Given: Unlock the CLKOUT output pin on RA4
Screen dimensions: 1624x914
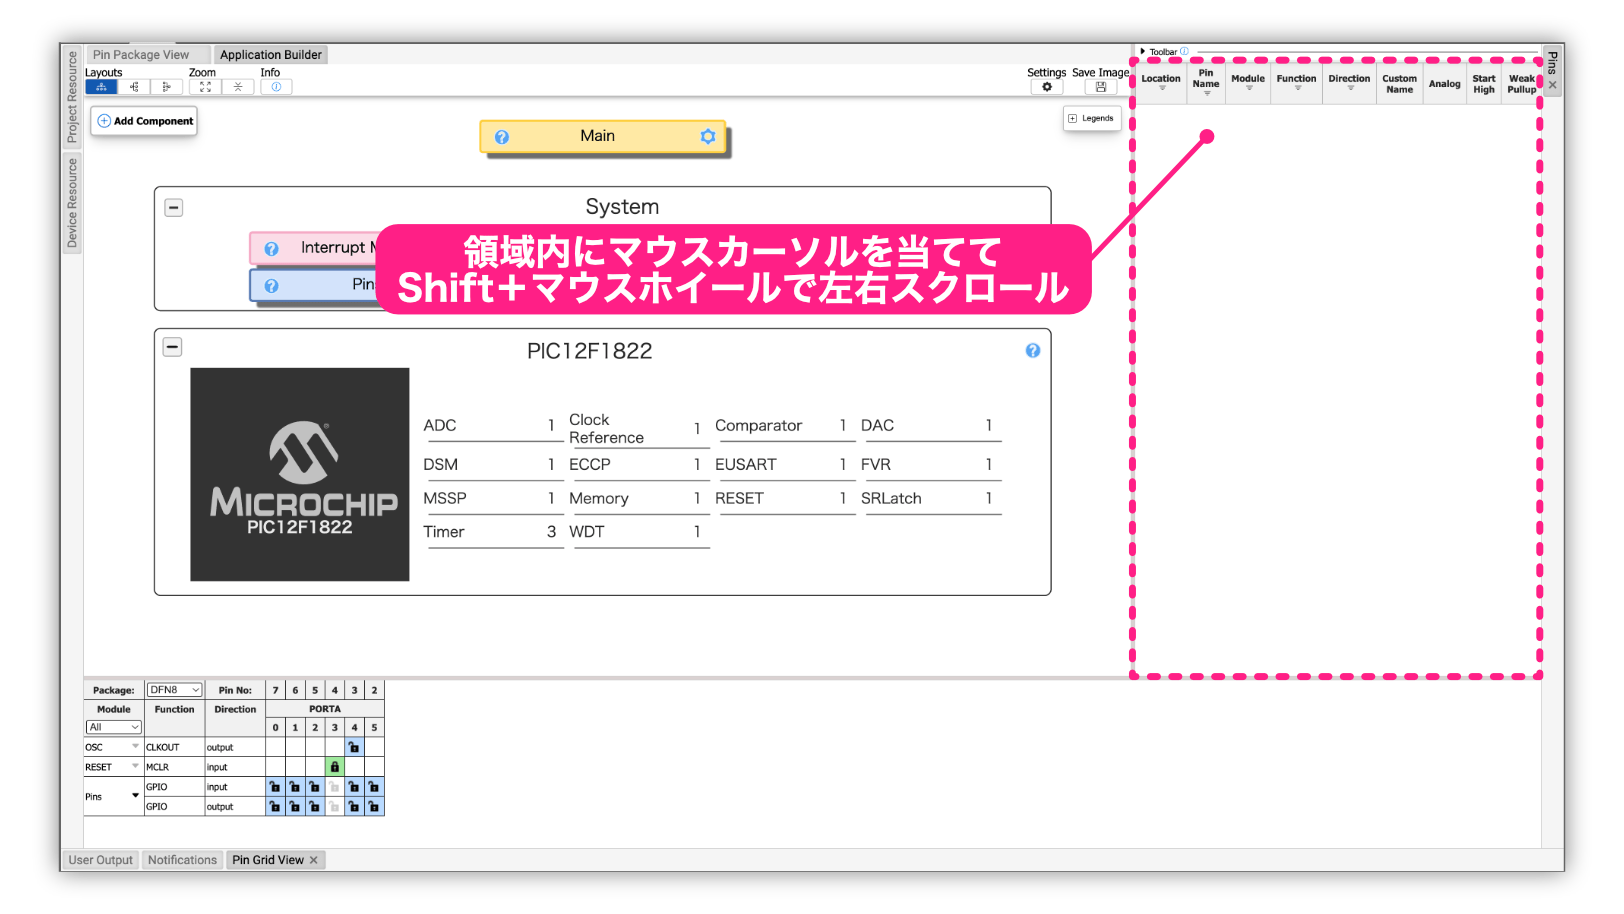Looking at the screenshot, I should pyautogui.click(x=354, y=747).
